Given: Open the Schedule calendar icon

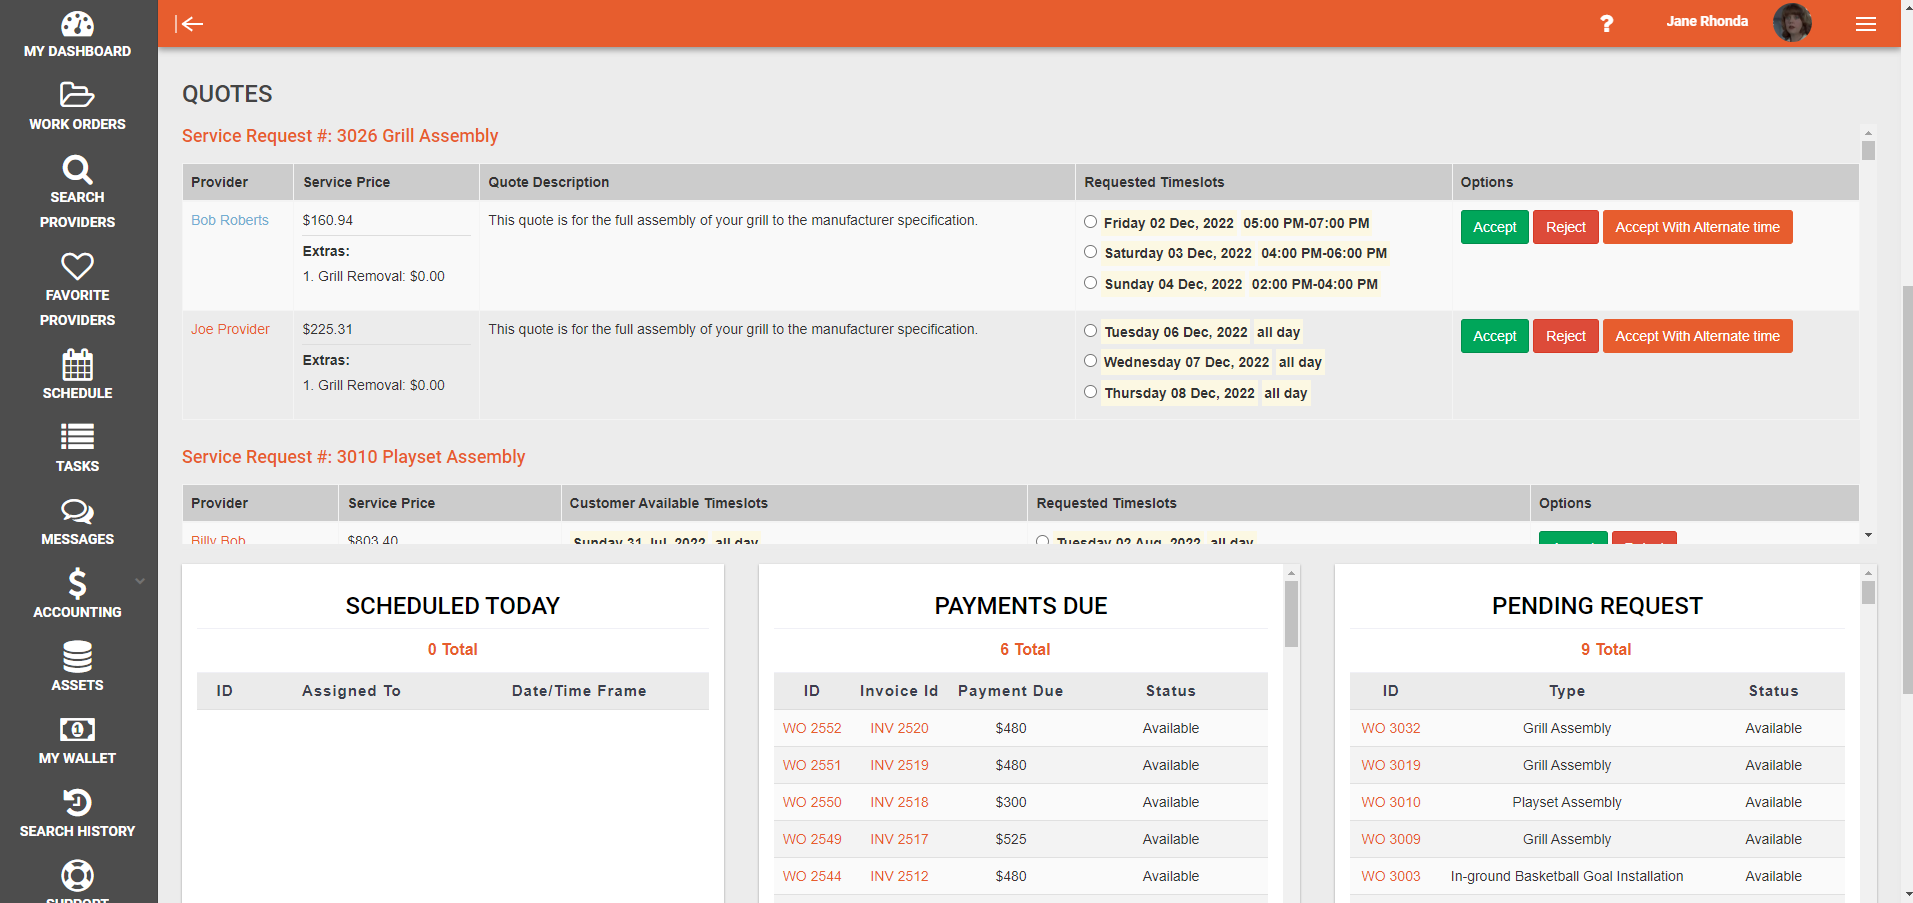Looking at the screenshot, I should (77, 364).
